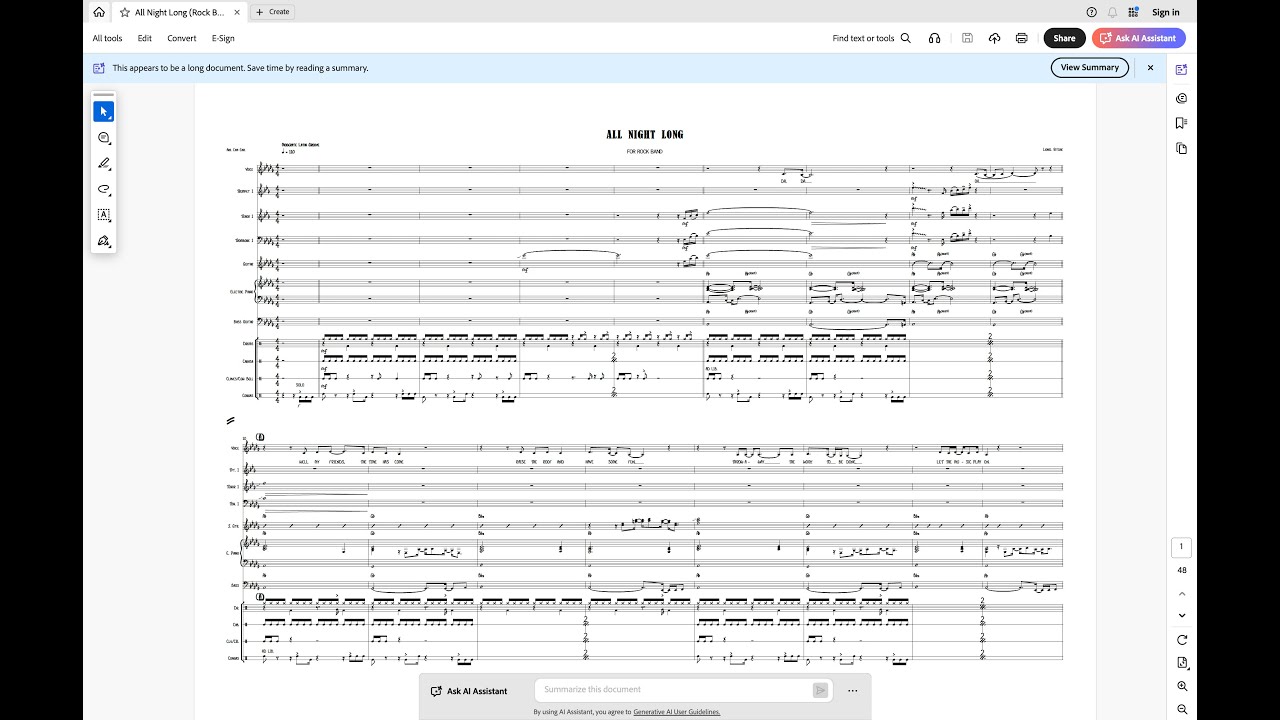Click Sign in

(x=1166, y=12)
